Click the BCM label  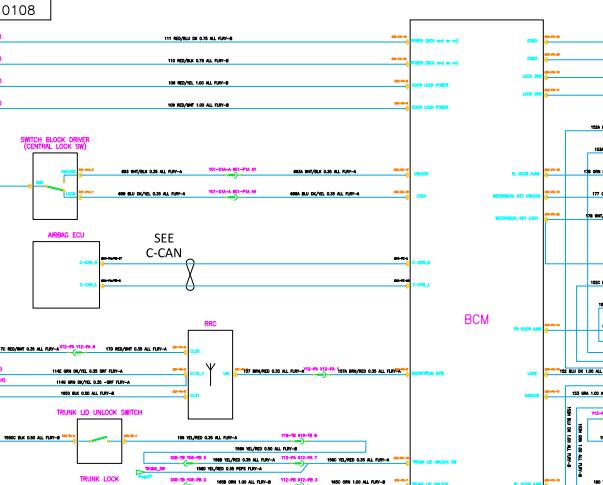476,320
